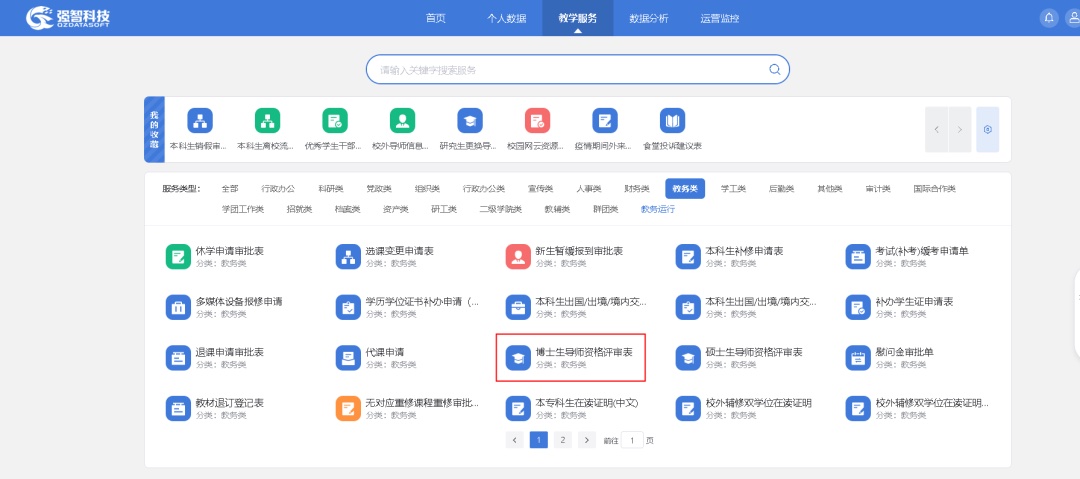
Task: Click the 校外导师信息 green favorite icon
Action: 402,122
